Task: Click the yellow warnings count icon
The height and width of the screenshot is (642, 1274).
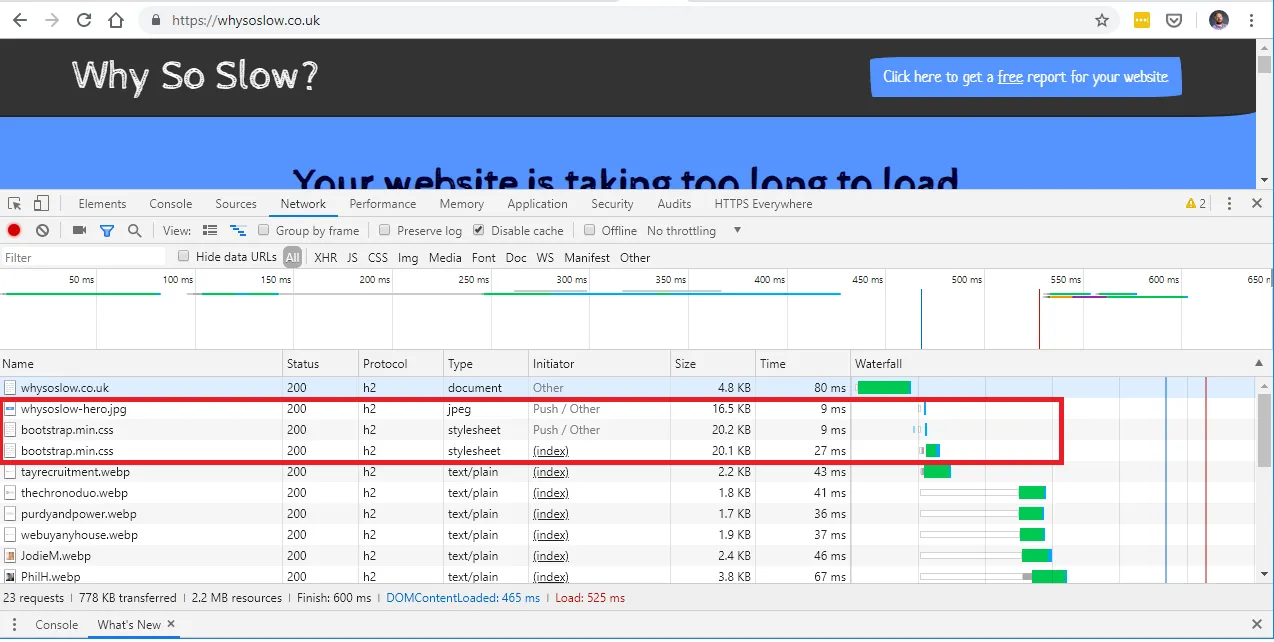Action: 1195,204
